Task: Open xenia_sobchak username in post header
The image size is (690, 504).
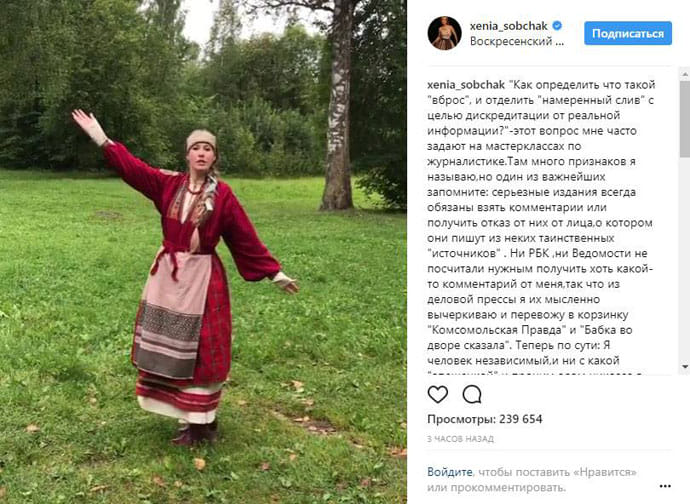Action: click(509, 26)
